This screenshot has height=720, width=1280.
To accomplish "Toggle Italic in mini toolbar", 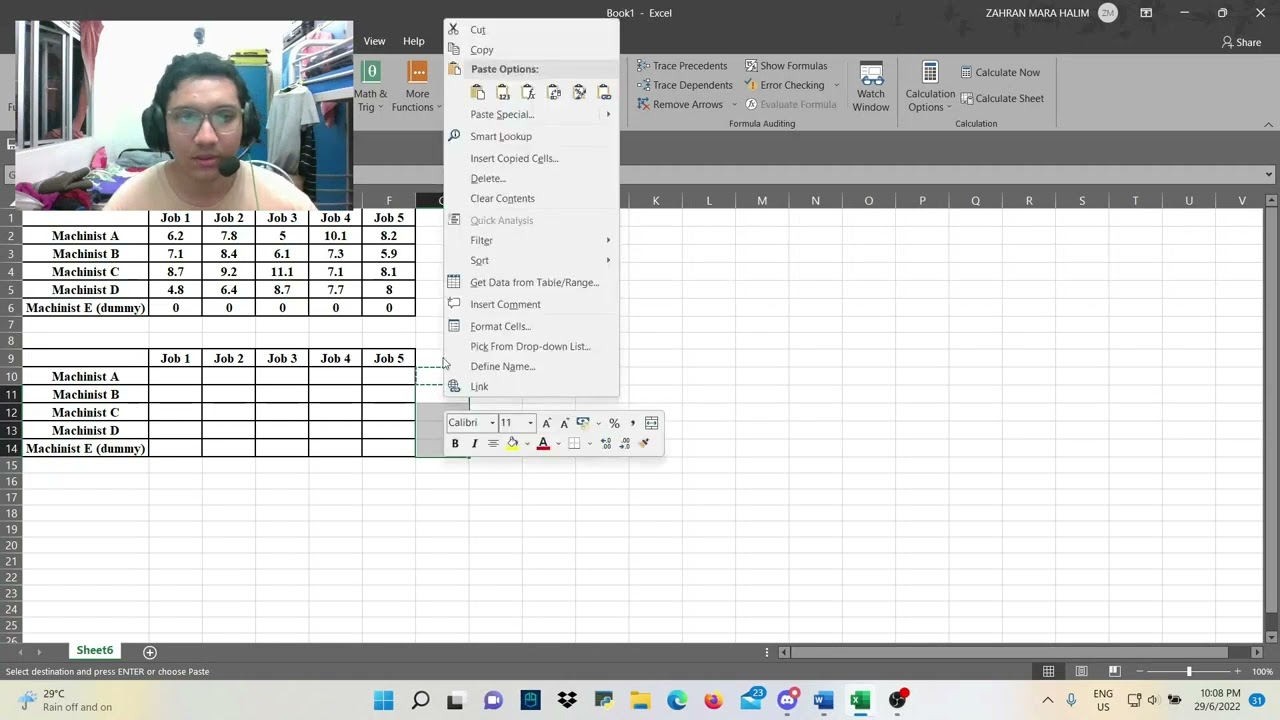I will [474, 444].
